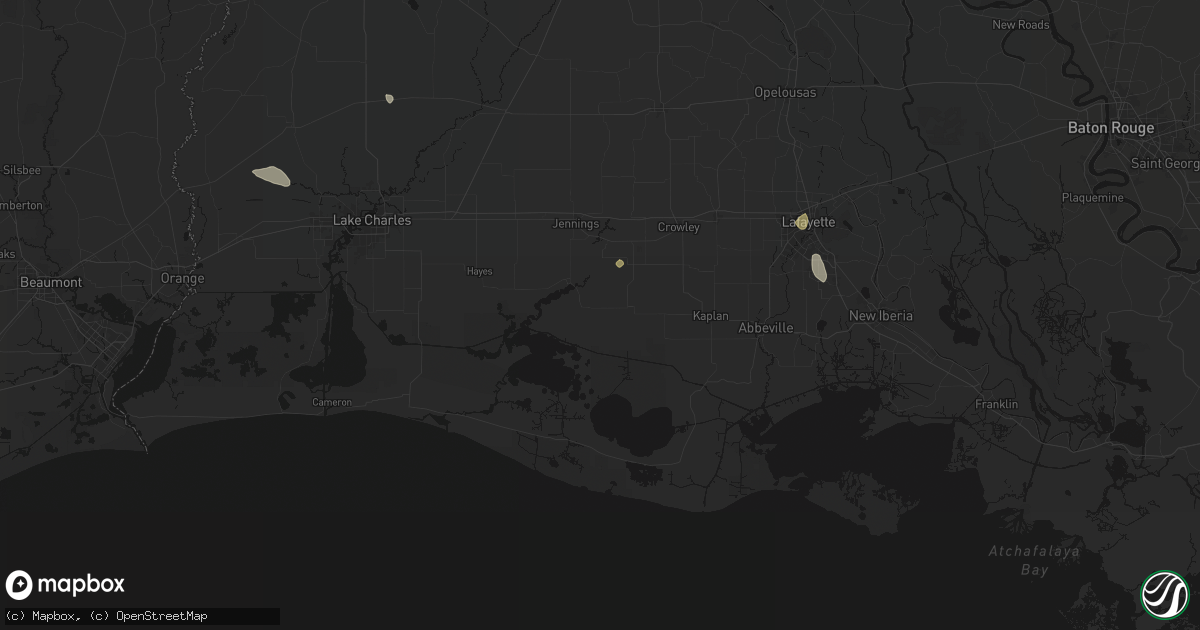Click the Opelousas label
Viewport: 1200px width, 630px height.
(785, 92)
